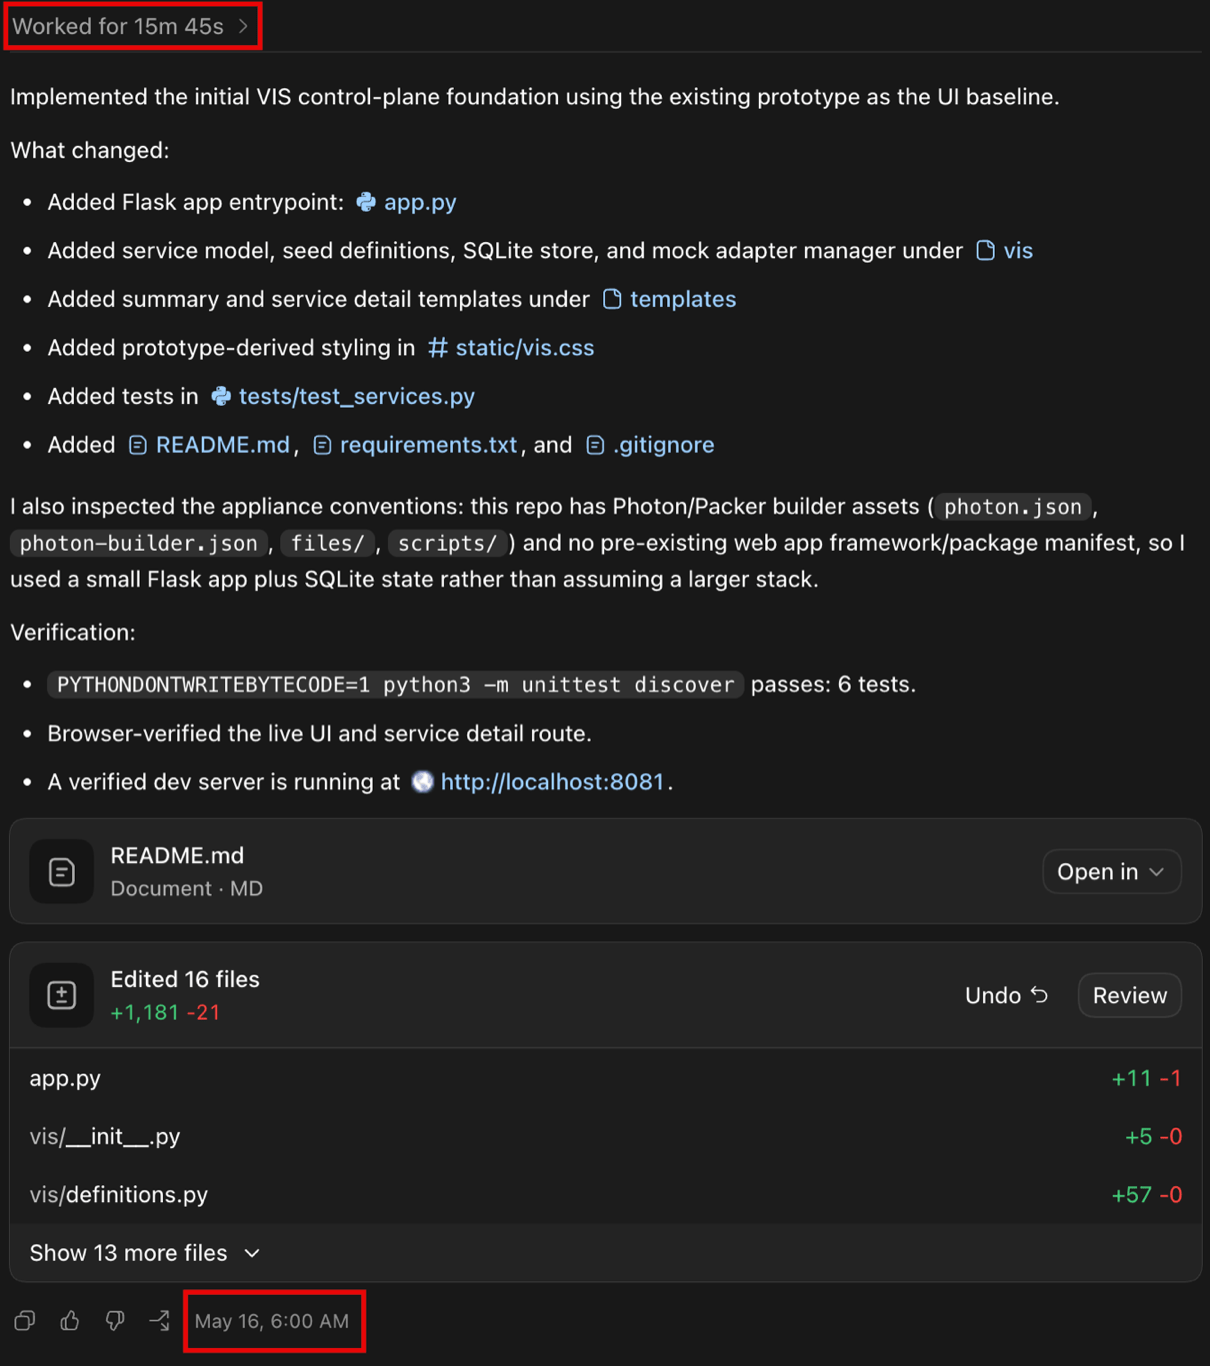Click the share arrow icon below the response
This screenshot has height=1366, width=1210.
(x=160, y=1321)
